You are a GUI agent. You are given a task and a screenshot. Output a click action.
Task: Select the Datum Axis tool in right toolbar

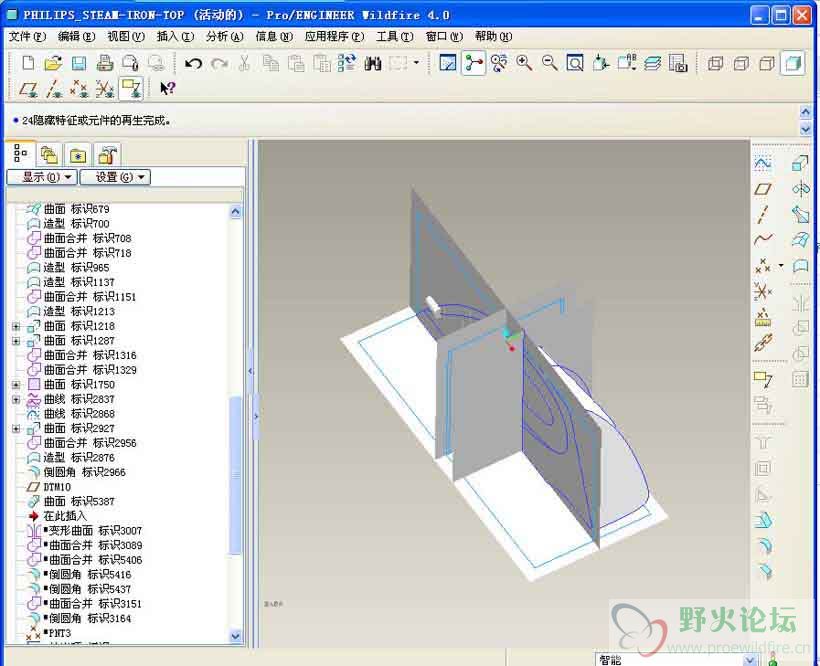coord(763,214)
